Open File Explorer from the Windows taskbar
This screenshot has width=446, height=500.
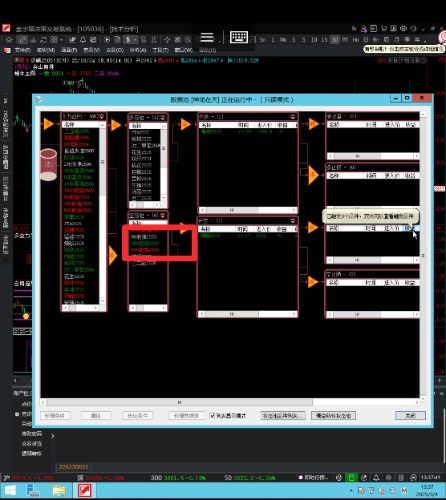[x=59, y=491]
